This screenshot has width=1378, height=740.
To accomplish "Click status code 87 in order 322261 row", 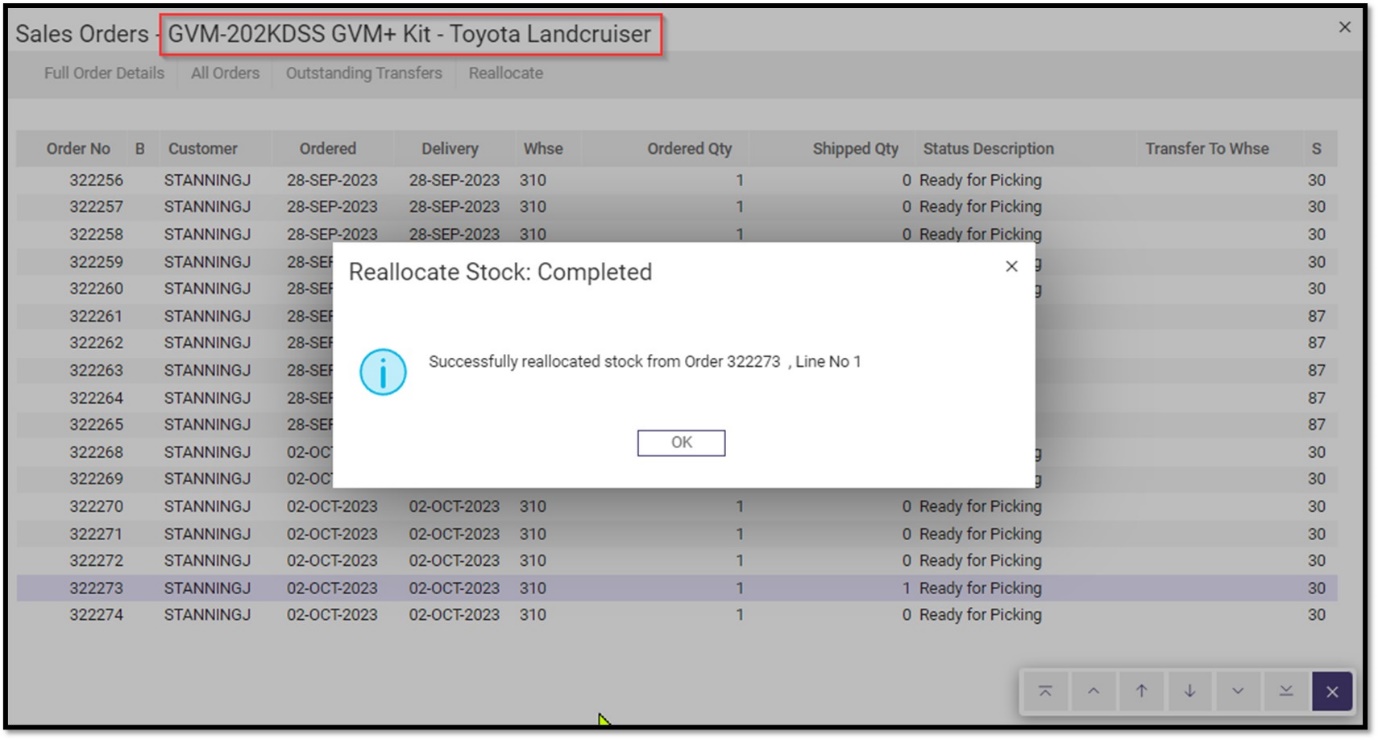I will [x=1316, y=316].
